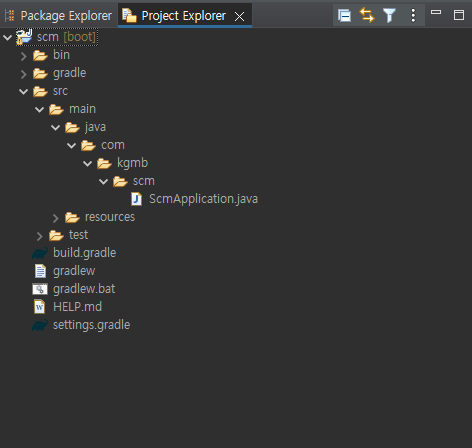Select the 'src' folder name
This screenshot has height=448, width=472.
(x=60, y=91)
